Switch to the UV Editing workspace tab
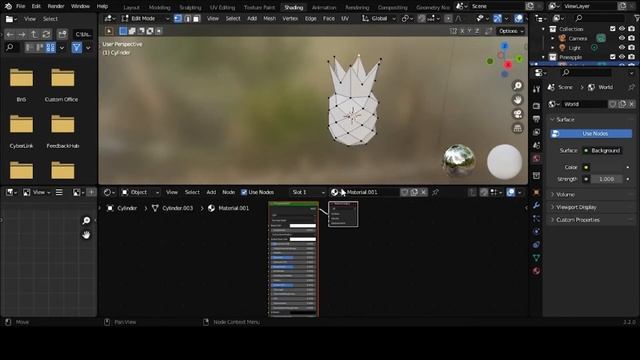This screenshot has width=640, height=360. click(222, 8)
